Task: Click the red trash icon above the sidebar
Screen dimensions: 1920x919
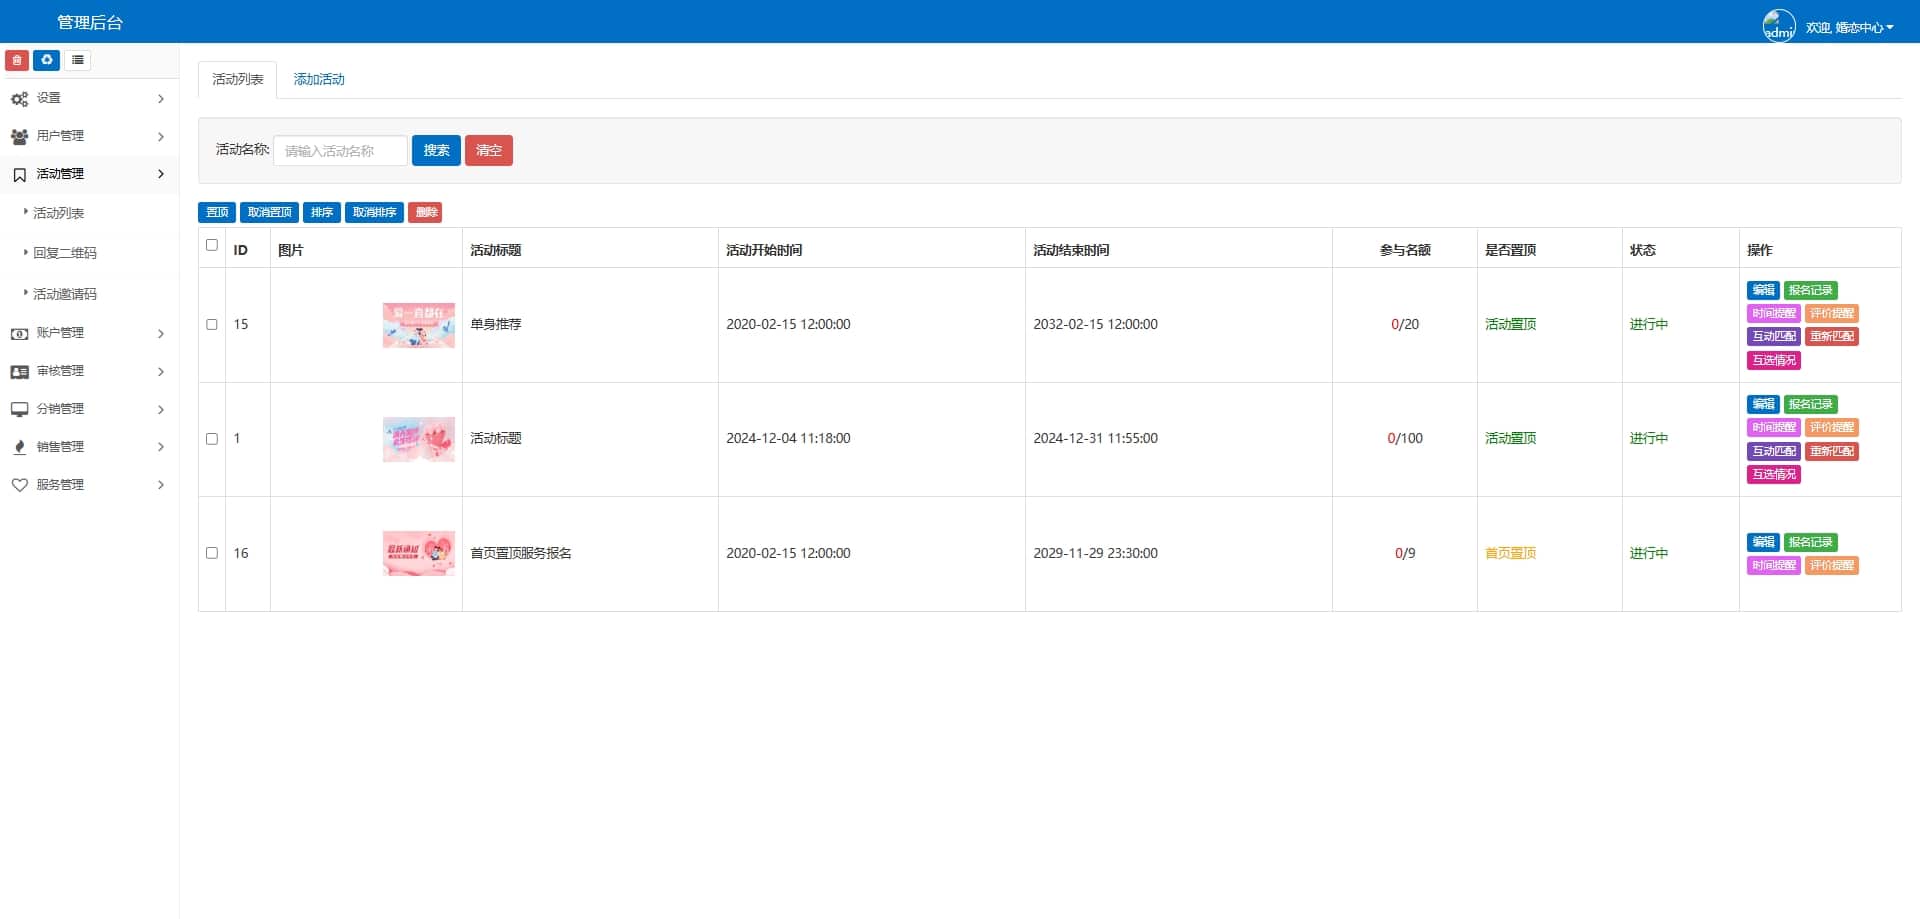Action: [17, 60]
